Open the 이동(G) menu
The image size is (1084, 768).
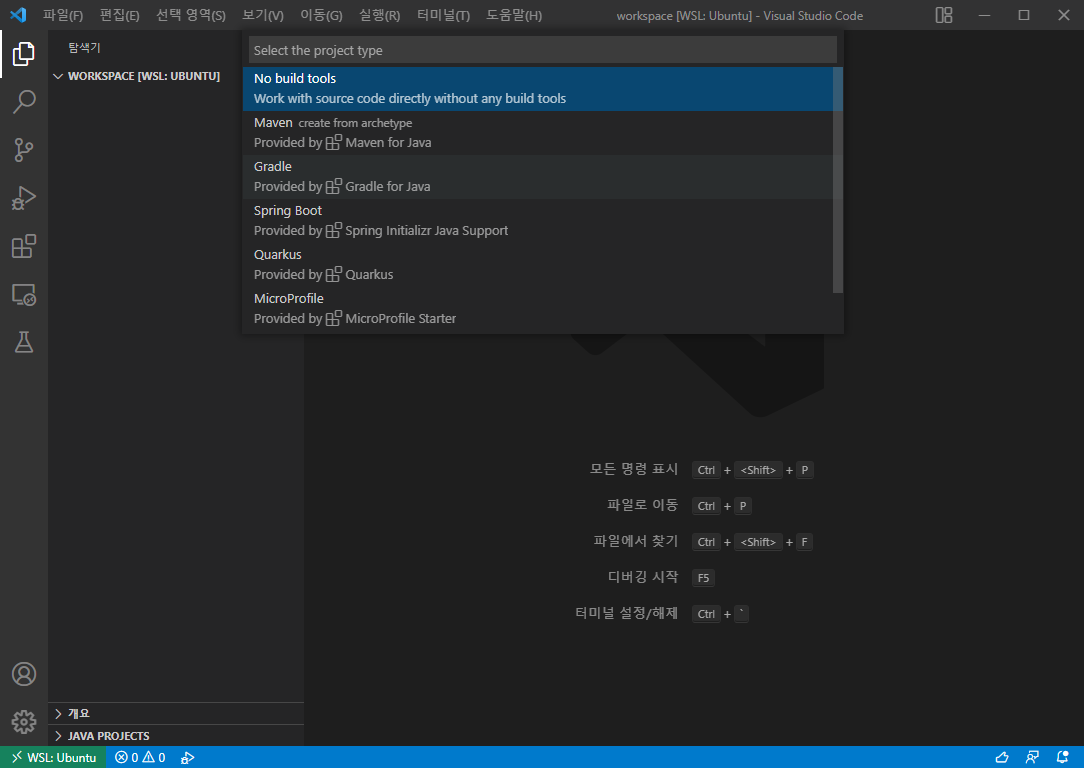[x=321, y=15]
